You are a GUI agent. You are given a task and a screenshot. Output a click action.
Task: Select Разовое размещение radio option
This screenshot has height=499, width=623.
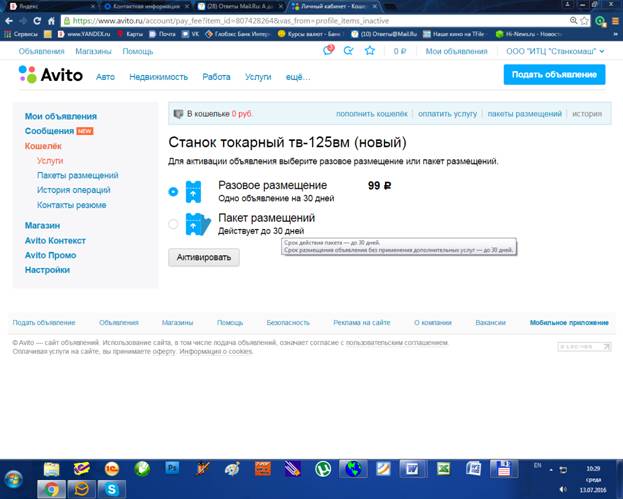pyautogui.click(x=173, y=191)
